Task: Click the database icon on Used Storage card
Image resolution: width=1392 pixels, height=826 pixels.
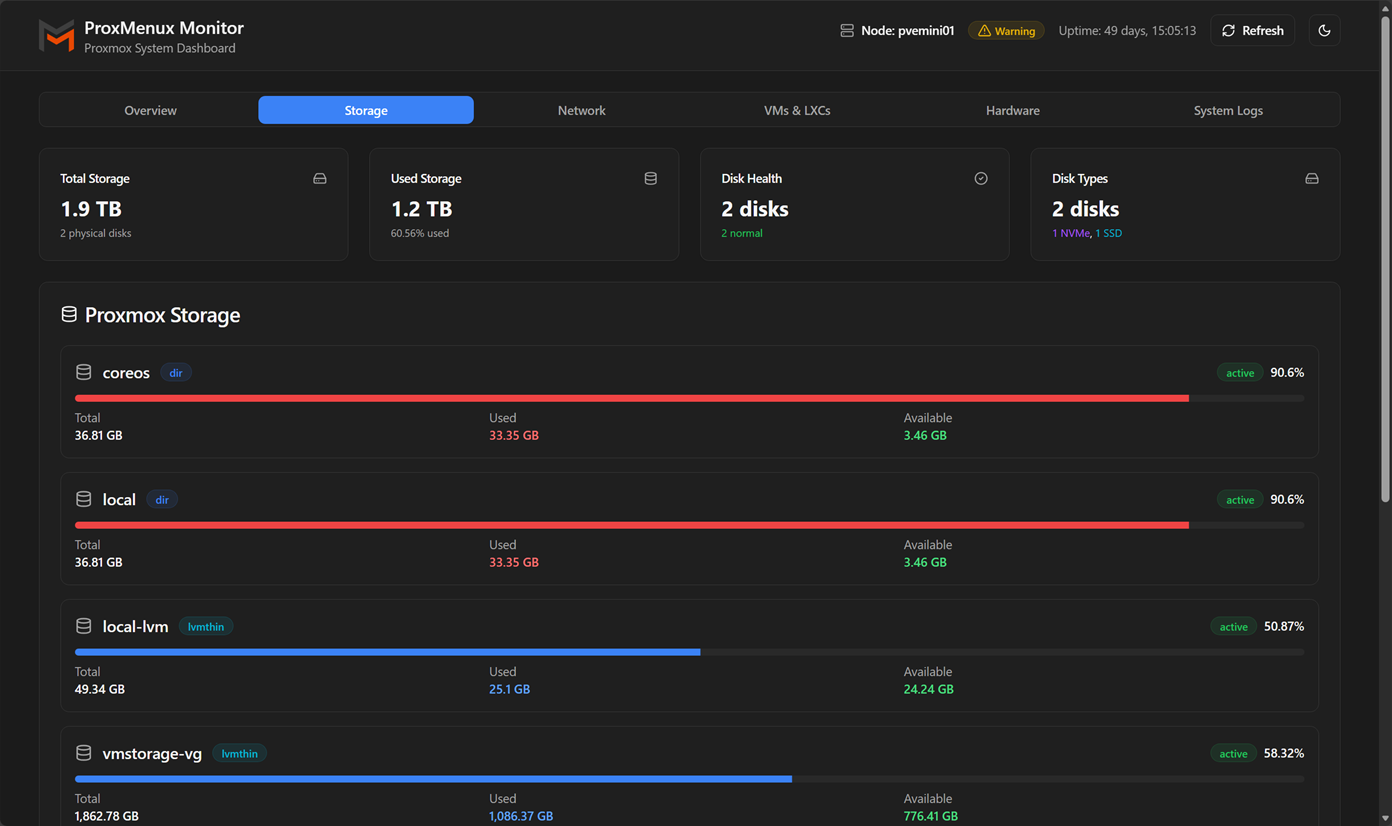Action: click(x=650, y=177)
